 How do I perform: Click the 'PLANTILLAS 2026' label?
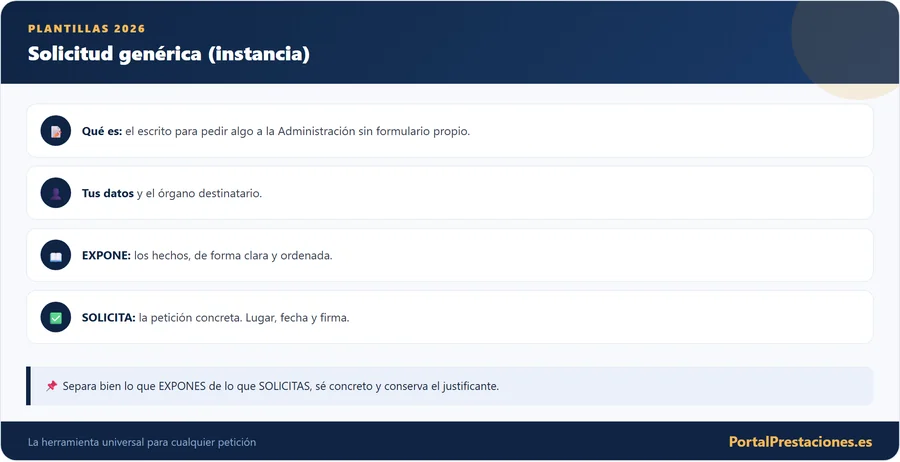click(87, 29)
